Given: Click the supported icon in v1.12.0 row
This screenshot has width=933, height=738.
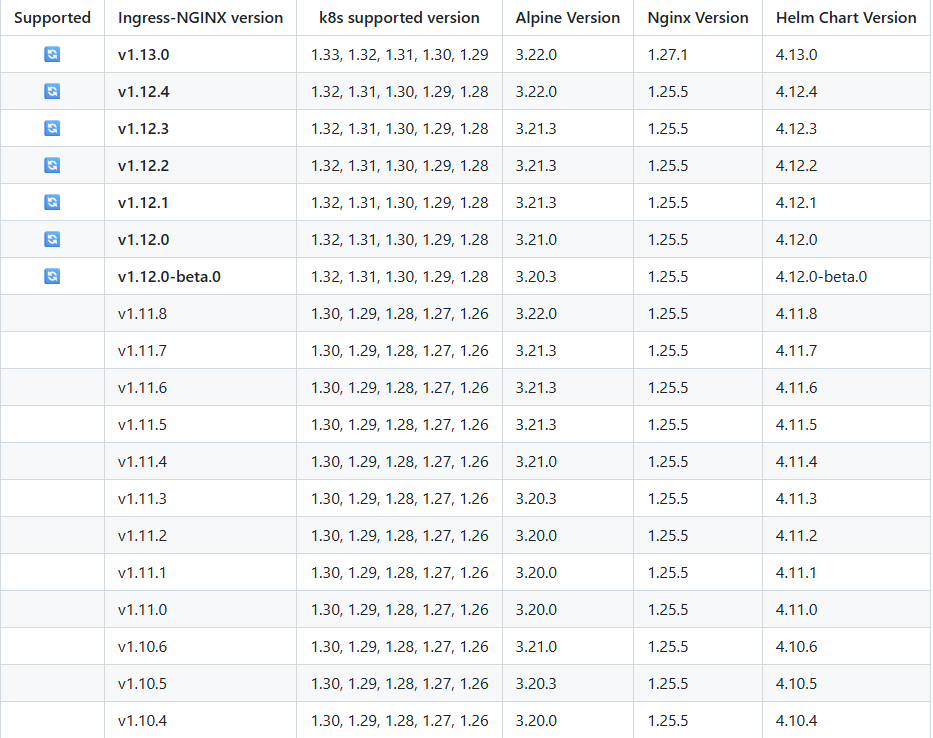Looking at the screenshot, I should coord(52,240).
